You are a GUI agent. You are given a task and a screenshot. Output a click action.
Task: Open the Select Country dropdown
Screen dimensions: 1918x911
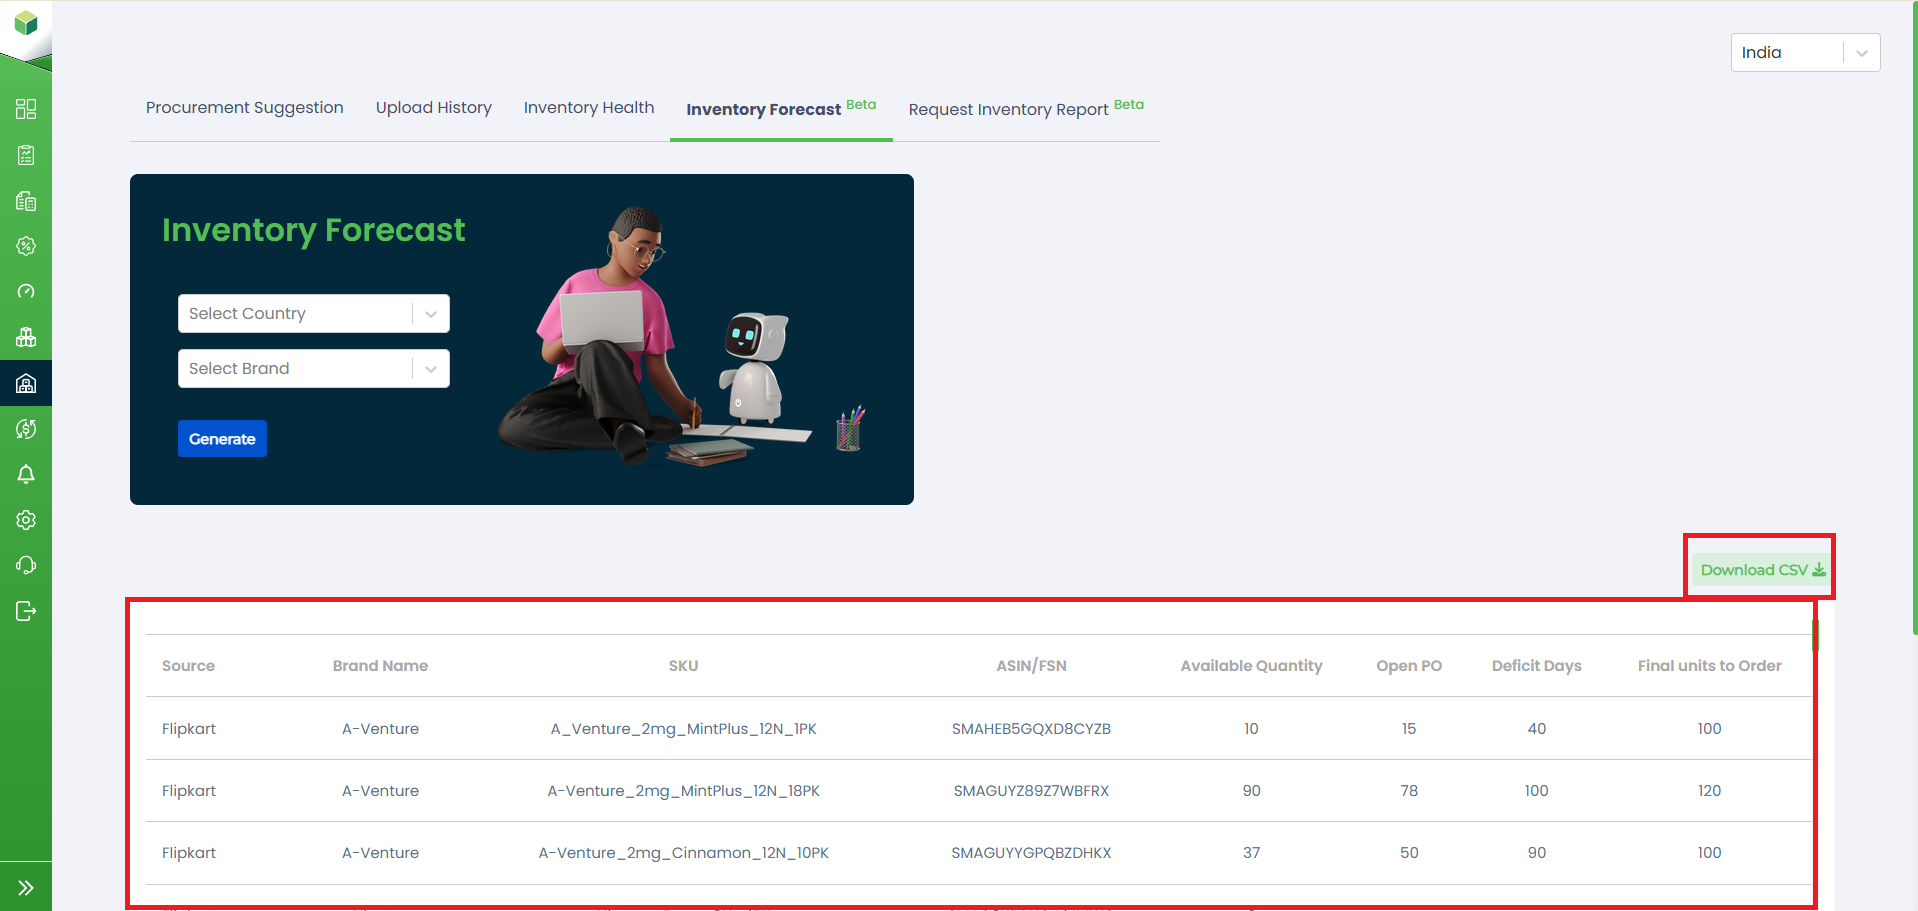[x=313, y=314]
